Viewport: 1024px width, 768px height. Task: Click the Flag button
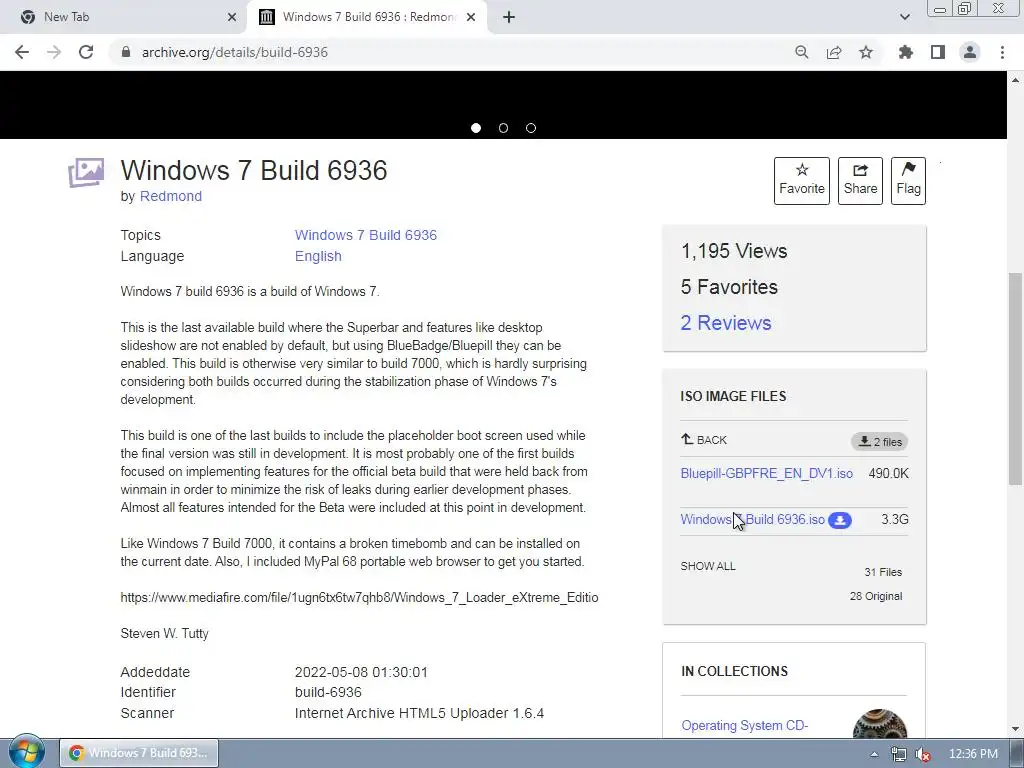[908, 181]
